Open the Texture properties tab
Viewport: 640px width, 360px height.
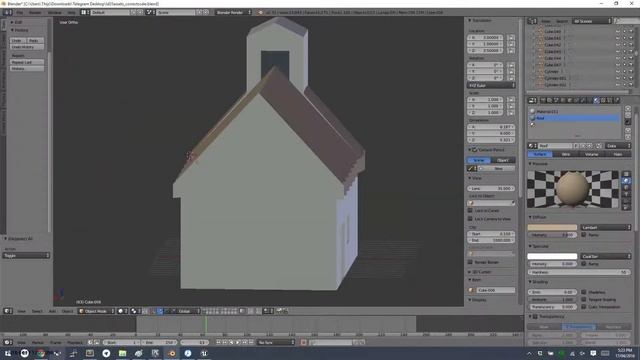coord(603,100)
